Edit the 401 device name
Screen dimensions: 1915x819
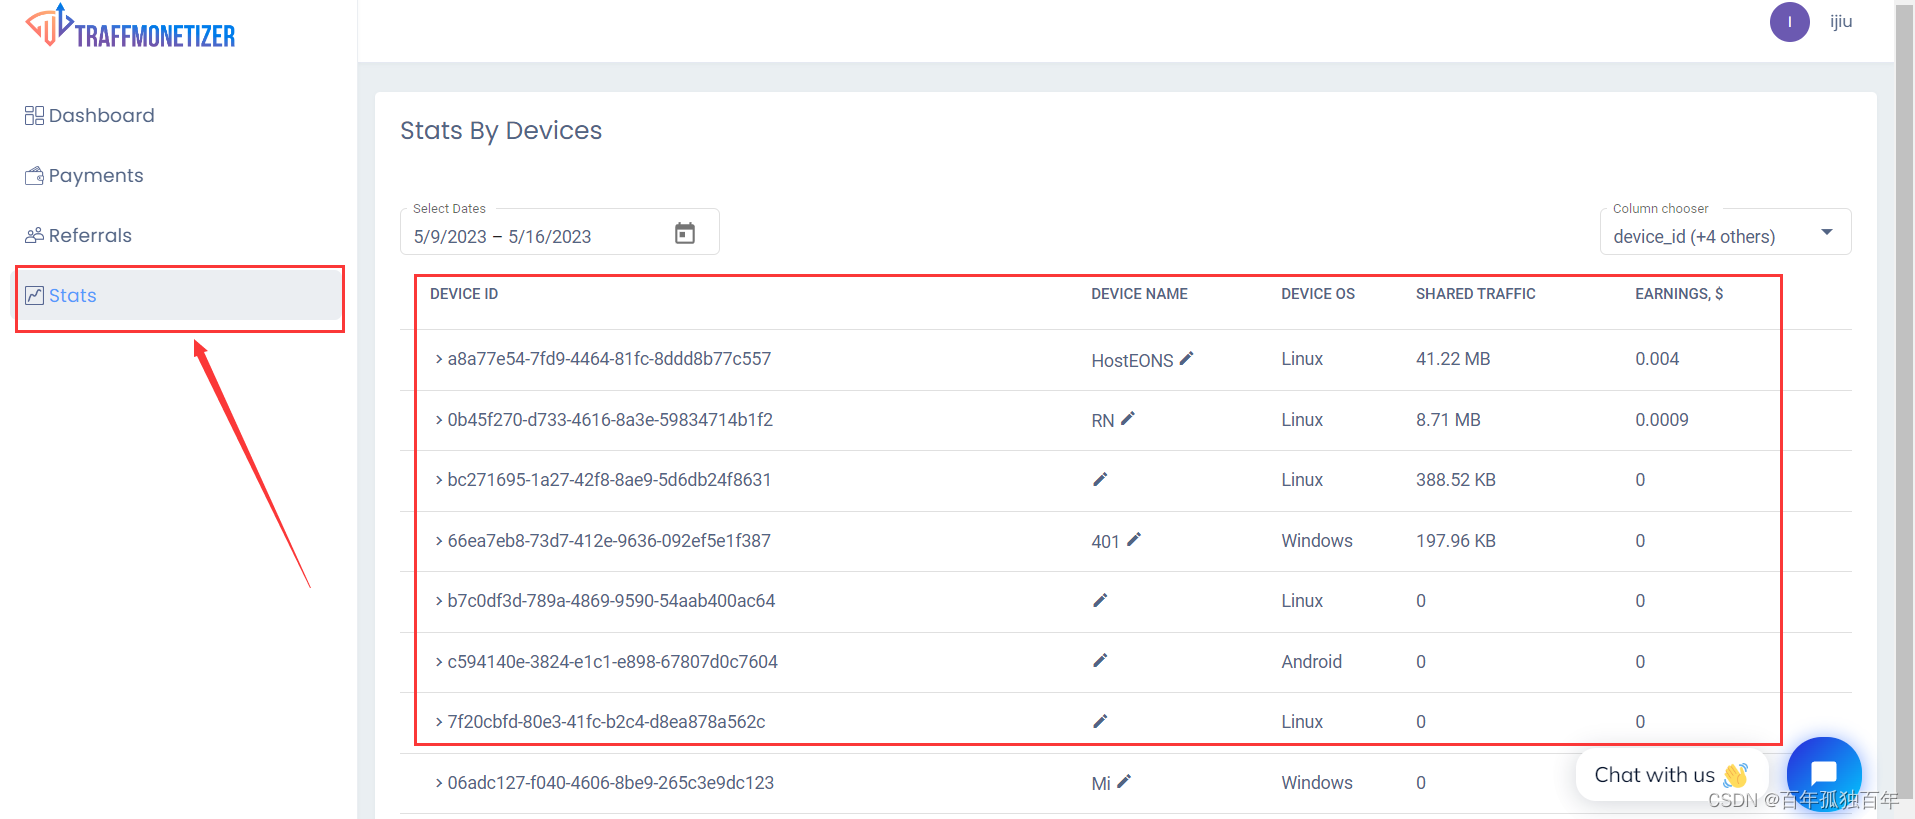click(x=1134, y=540)
